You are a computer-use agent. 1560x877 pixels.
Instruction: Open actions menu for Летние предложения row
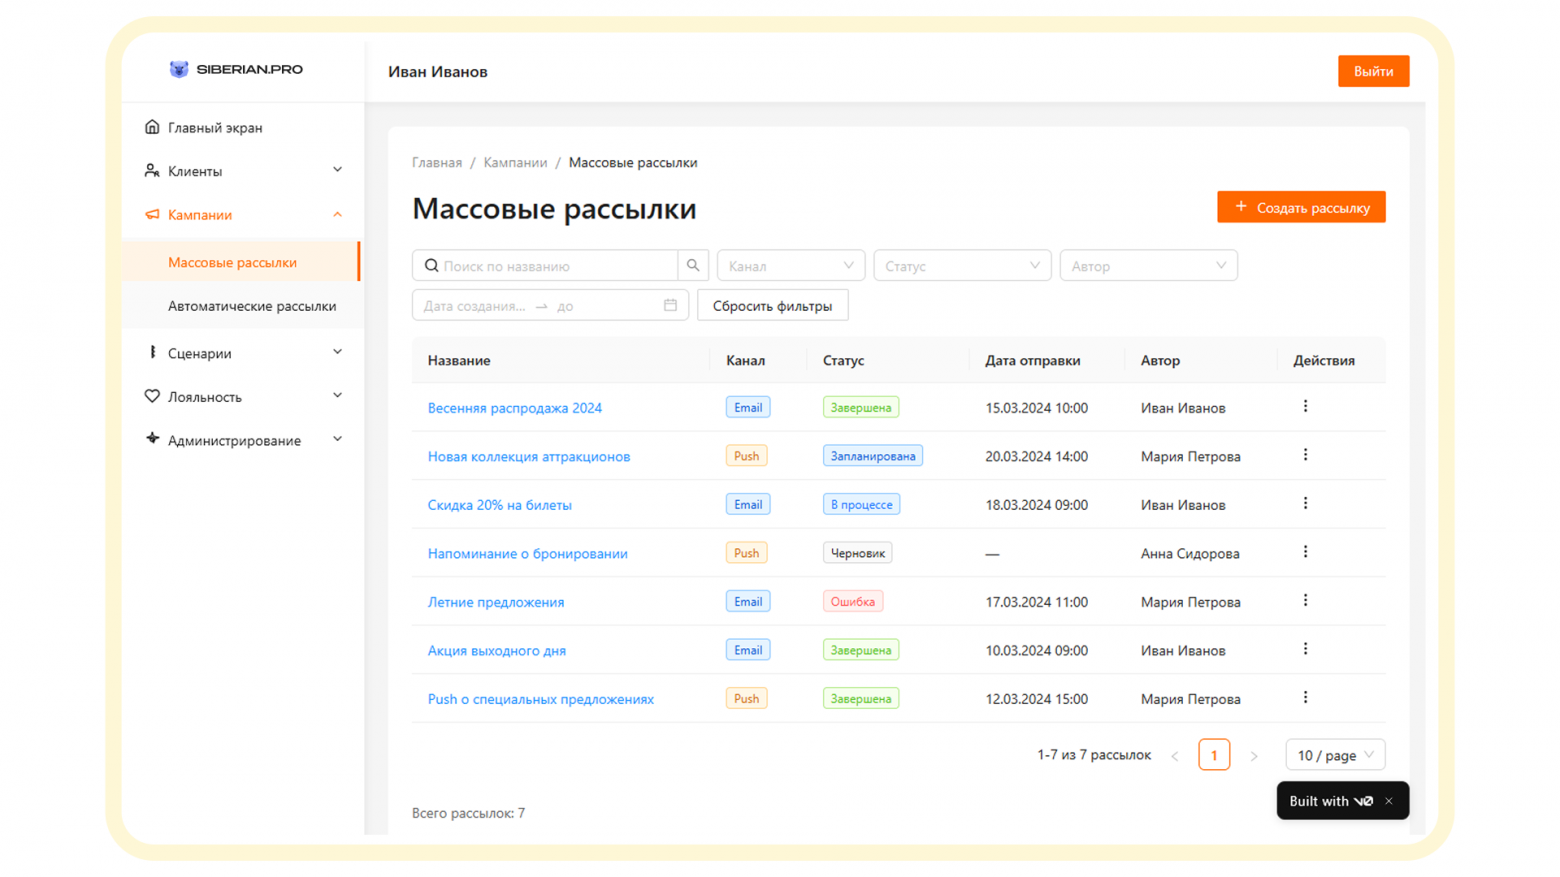click(x=1305, y=601)
